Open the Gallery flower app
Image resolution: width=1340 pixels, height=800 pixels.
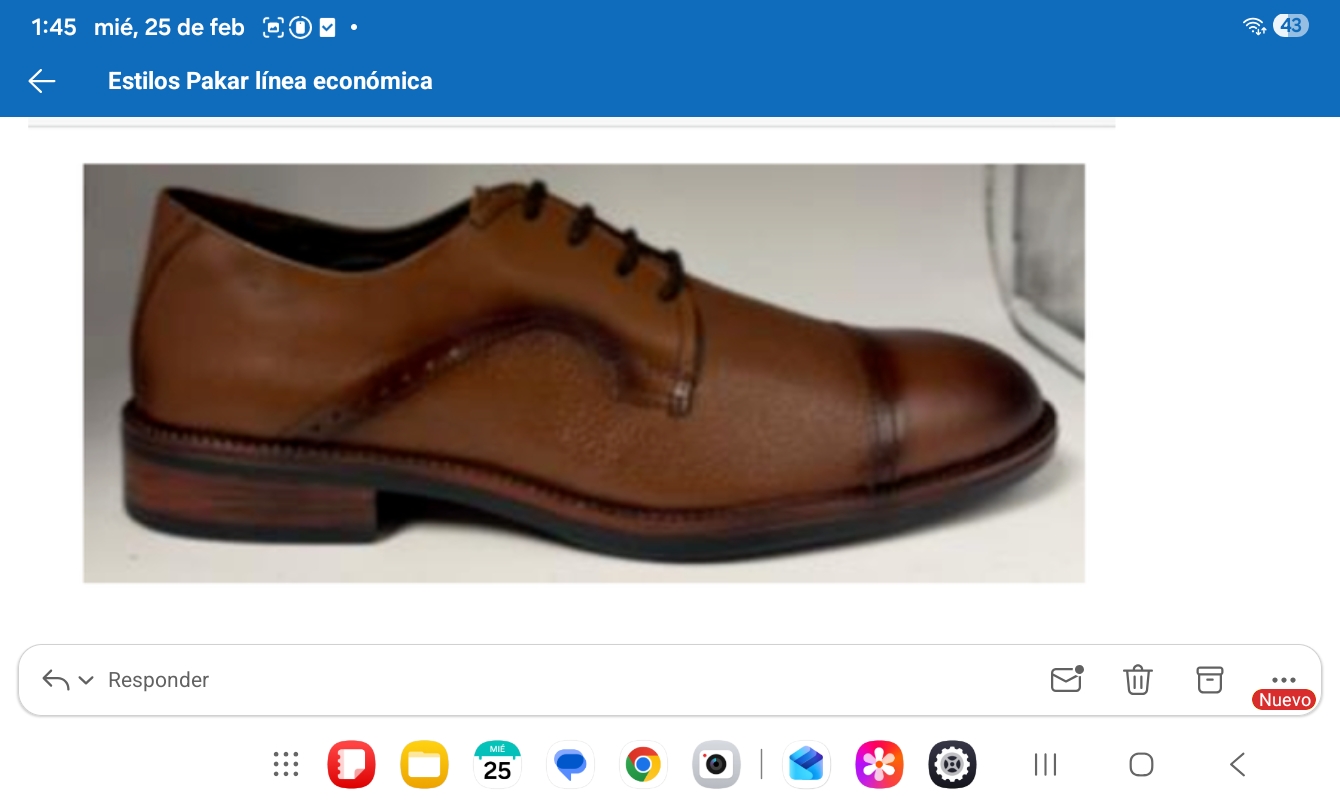(879, 765)
